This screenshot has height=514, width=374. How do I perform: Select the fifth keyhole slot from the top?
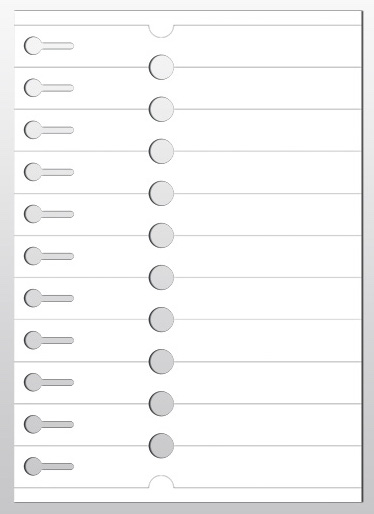(49, 214)
